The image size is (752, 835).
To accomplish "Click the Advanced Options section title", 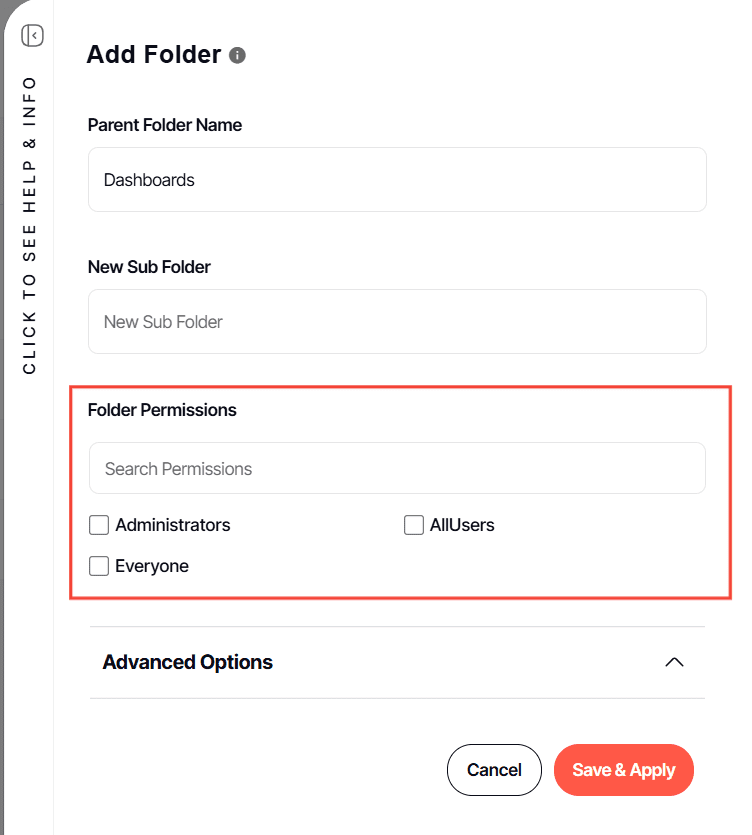I will point(188,662).
